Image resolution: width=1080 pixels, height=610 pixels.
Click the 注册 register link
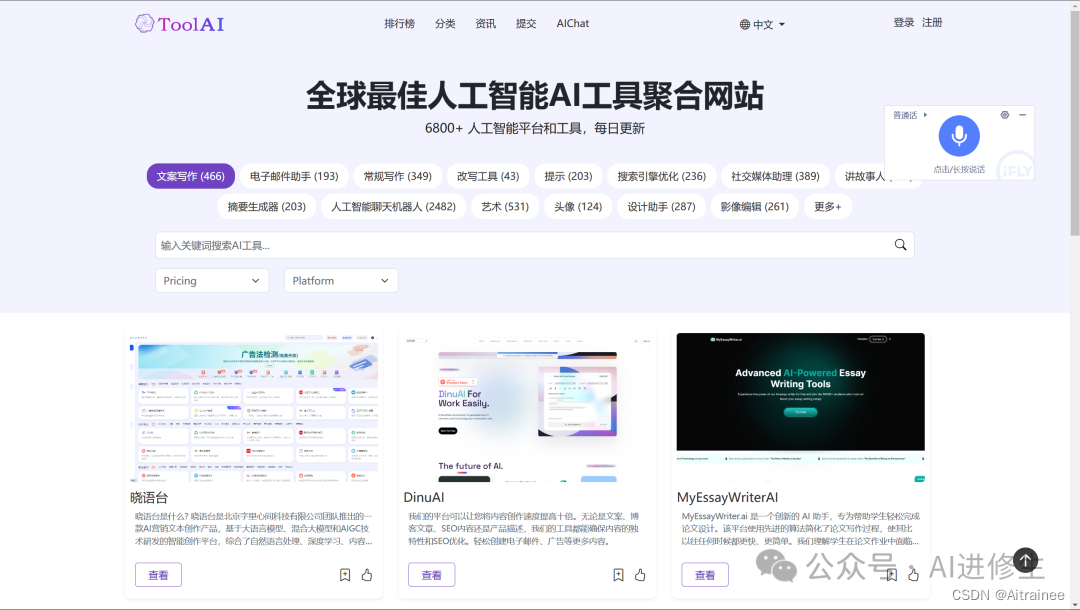[932, 23]
